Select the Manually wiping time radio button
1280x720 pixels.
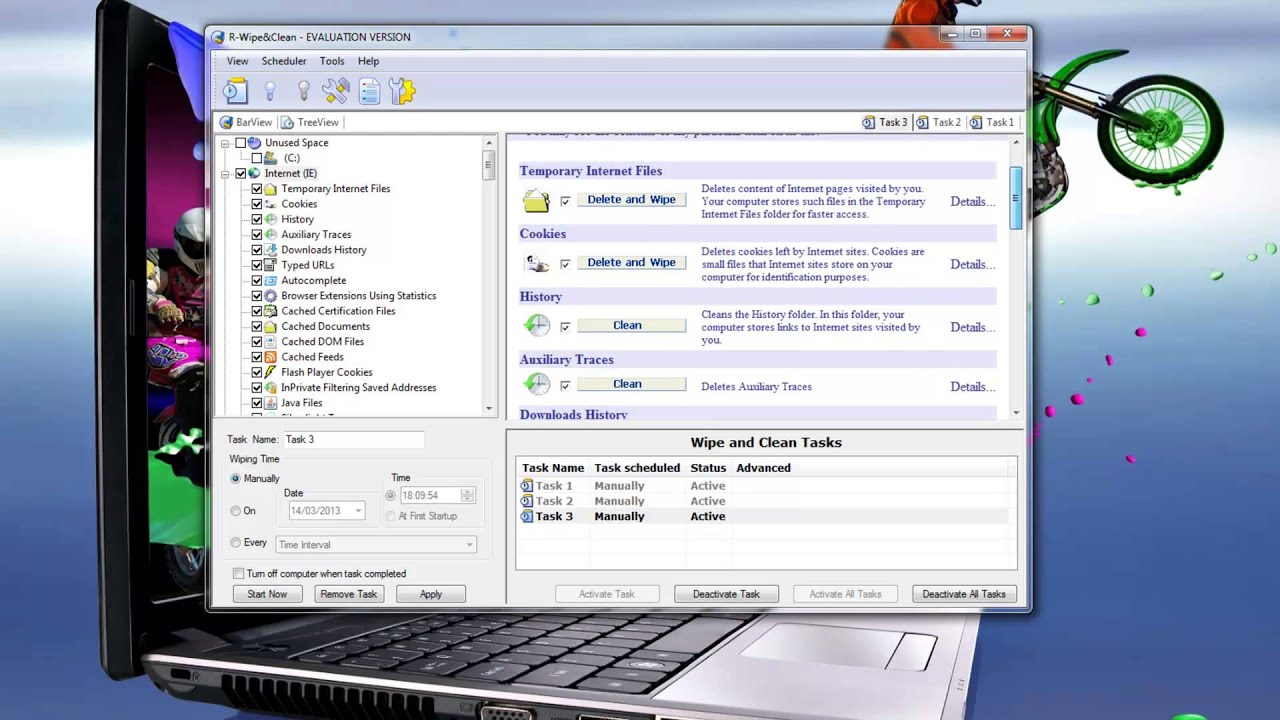coord(236,479)
